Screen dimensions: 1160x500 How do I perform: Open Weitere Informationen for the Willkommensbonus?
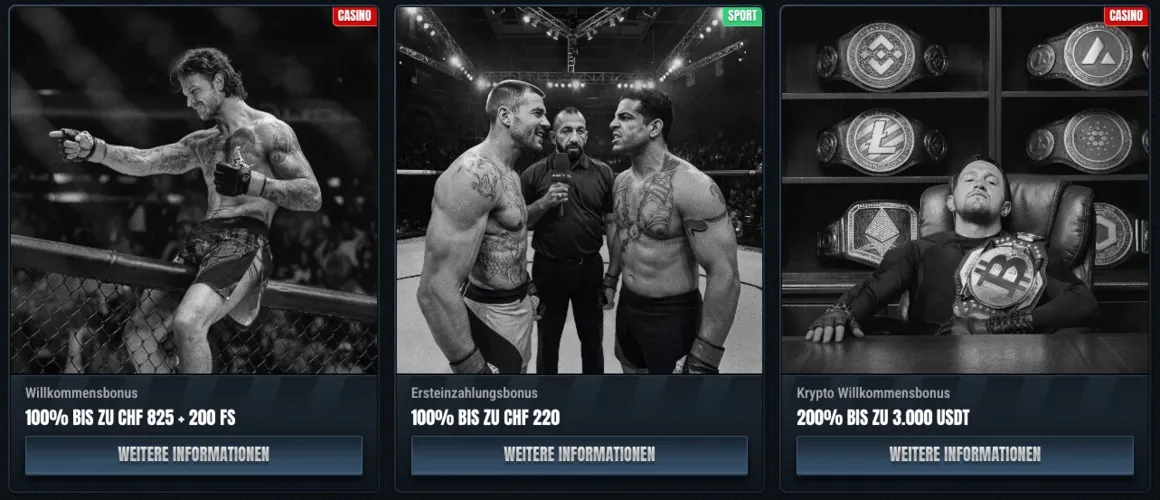194,455
